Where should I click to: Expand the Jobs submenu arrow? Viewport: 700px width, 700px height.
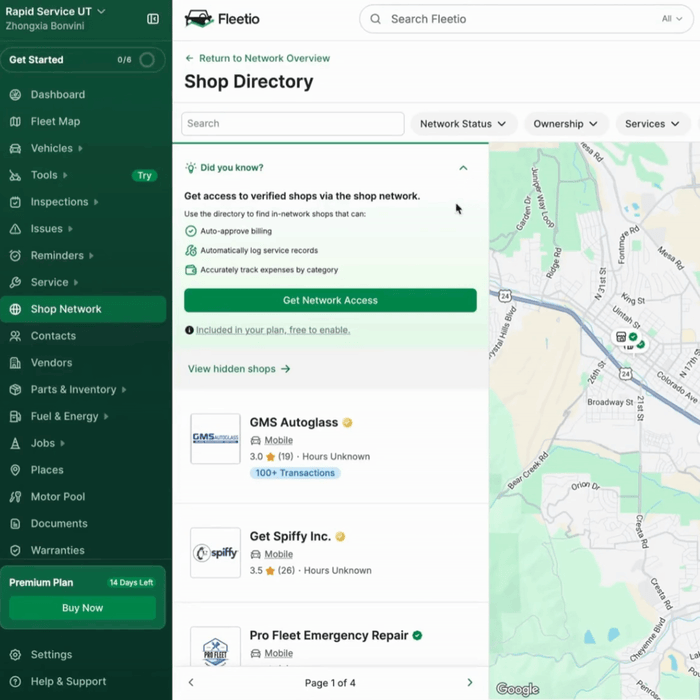62,443
